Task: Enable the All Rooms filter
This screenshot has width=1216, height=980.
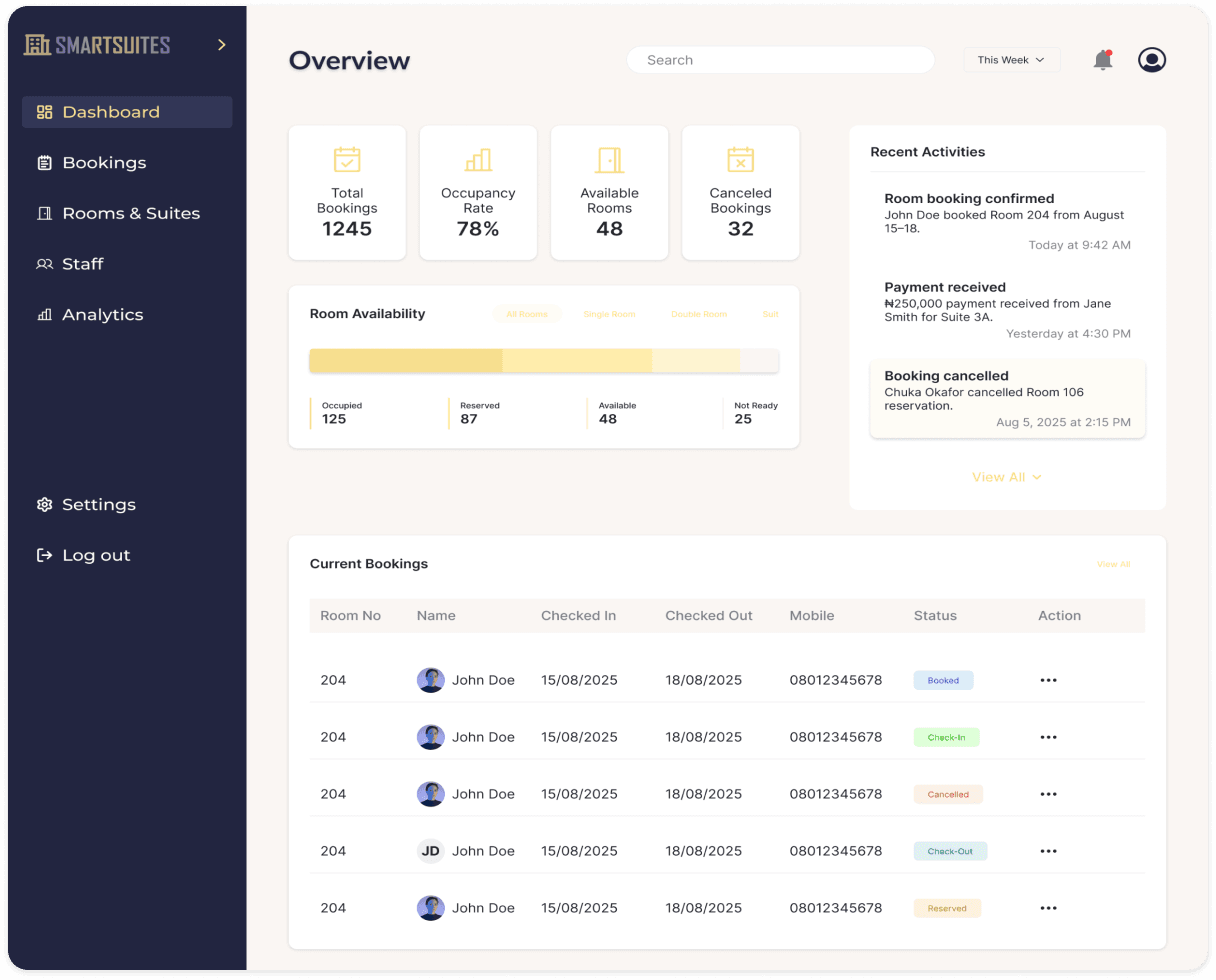Action: point(527,314)
